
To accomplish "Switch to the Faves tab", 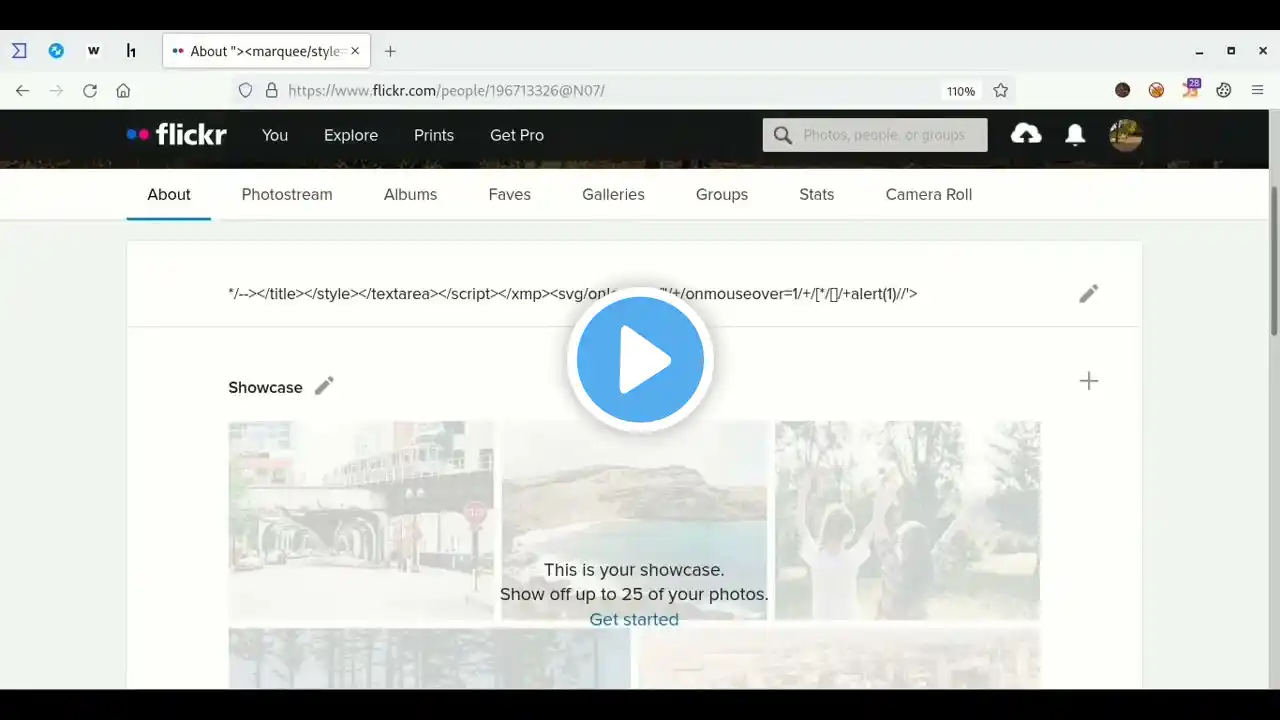I will point(510,195).
